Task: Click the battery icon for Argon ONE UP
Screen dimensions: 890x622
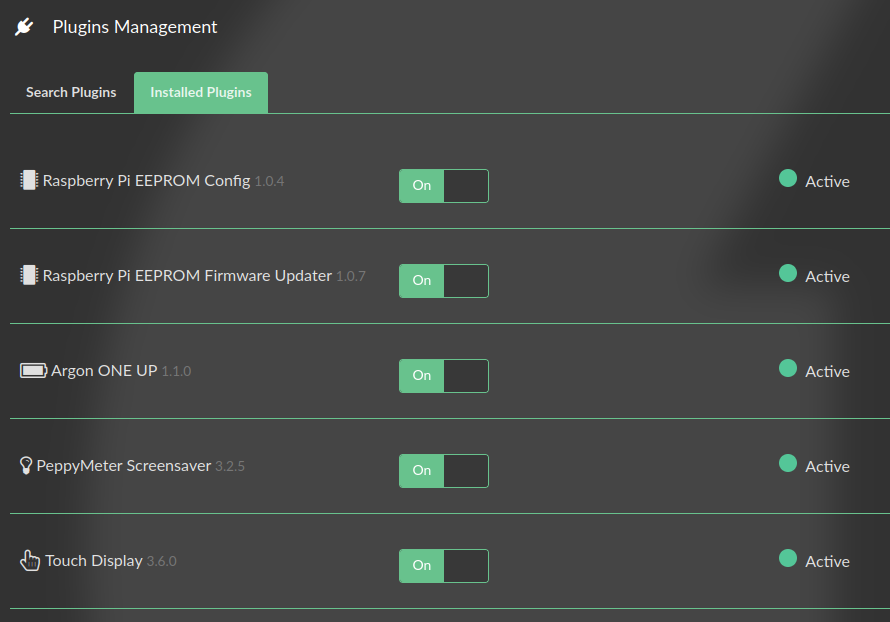Action: pyautogui.click(x=33, y=371)
